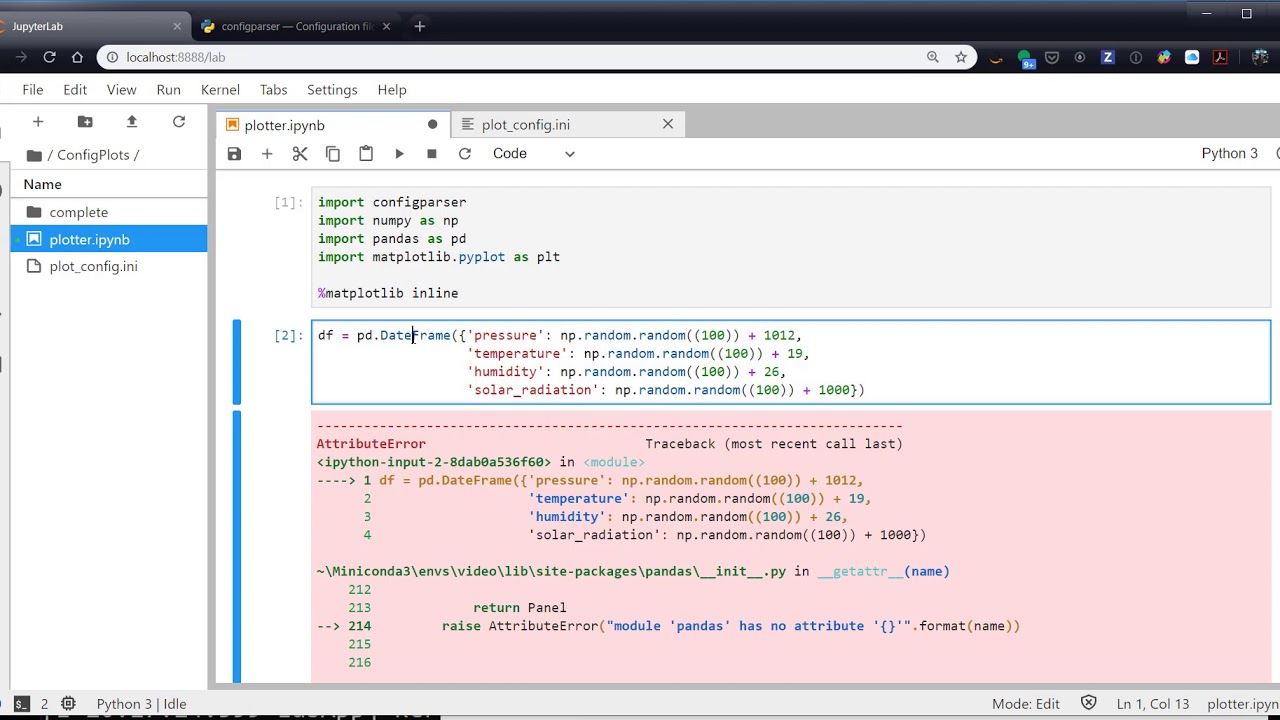Click the AttributeError traceback output

[x=790, y=546]
